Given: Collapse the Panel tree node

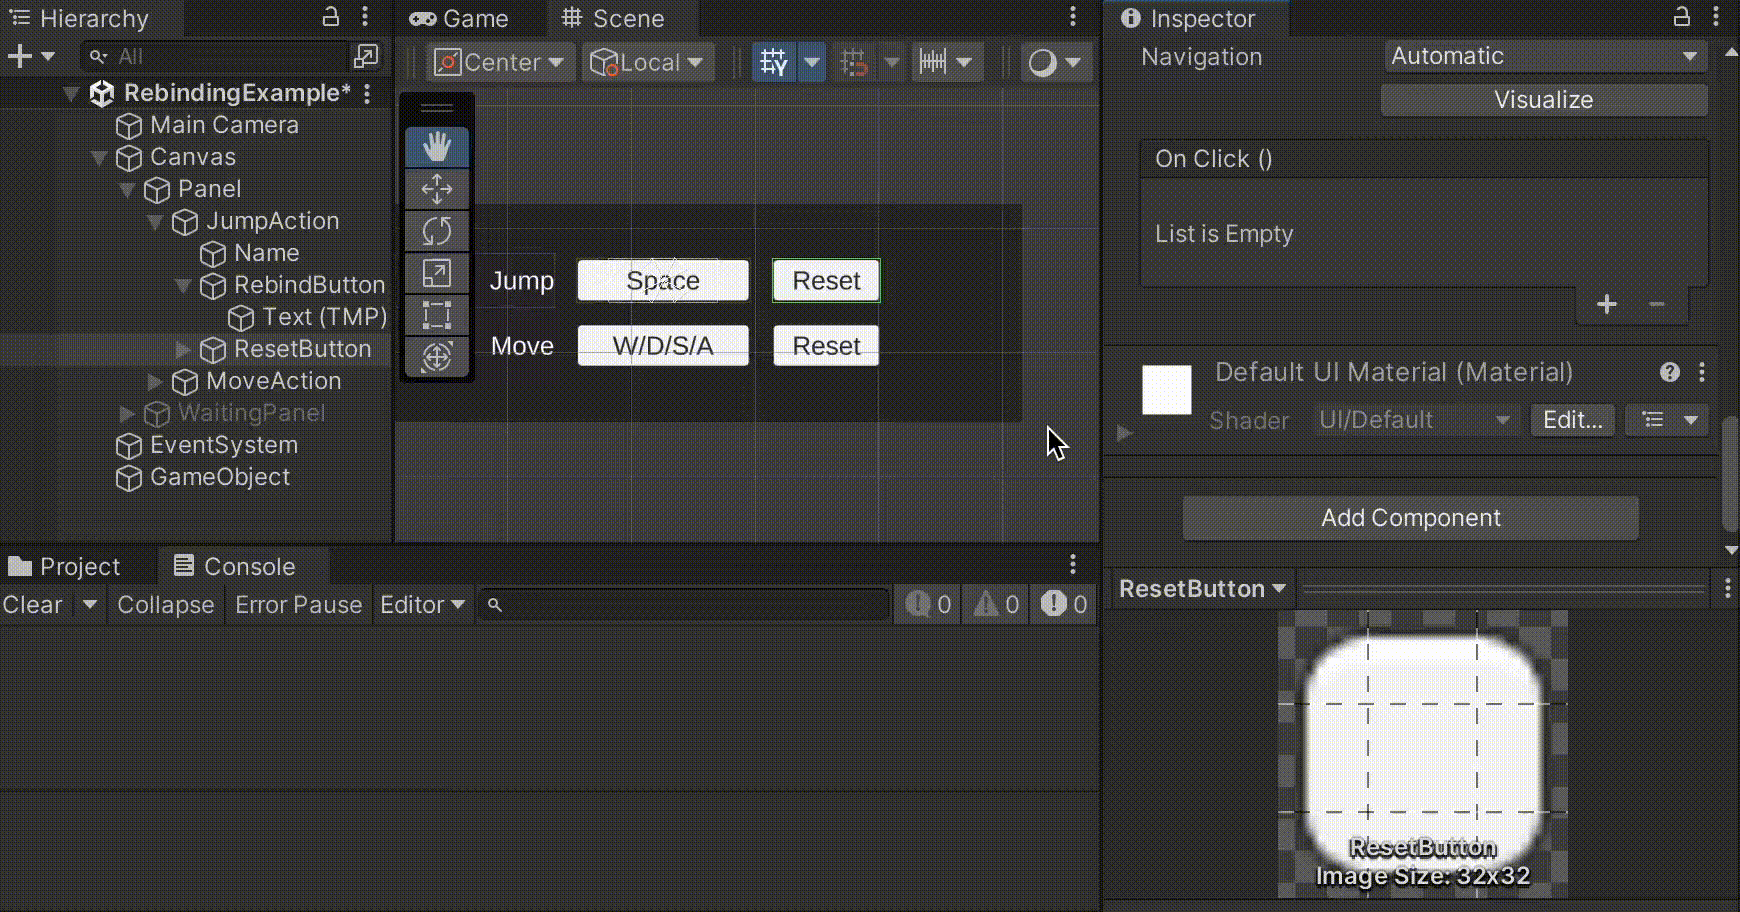Looking at the screenshot, I should point(127,190).
